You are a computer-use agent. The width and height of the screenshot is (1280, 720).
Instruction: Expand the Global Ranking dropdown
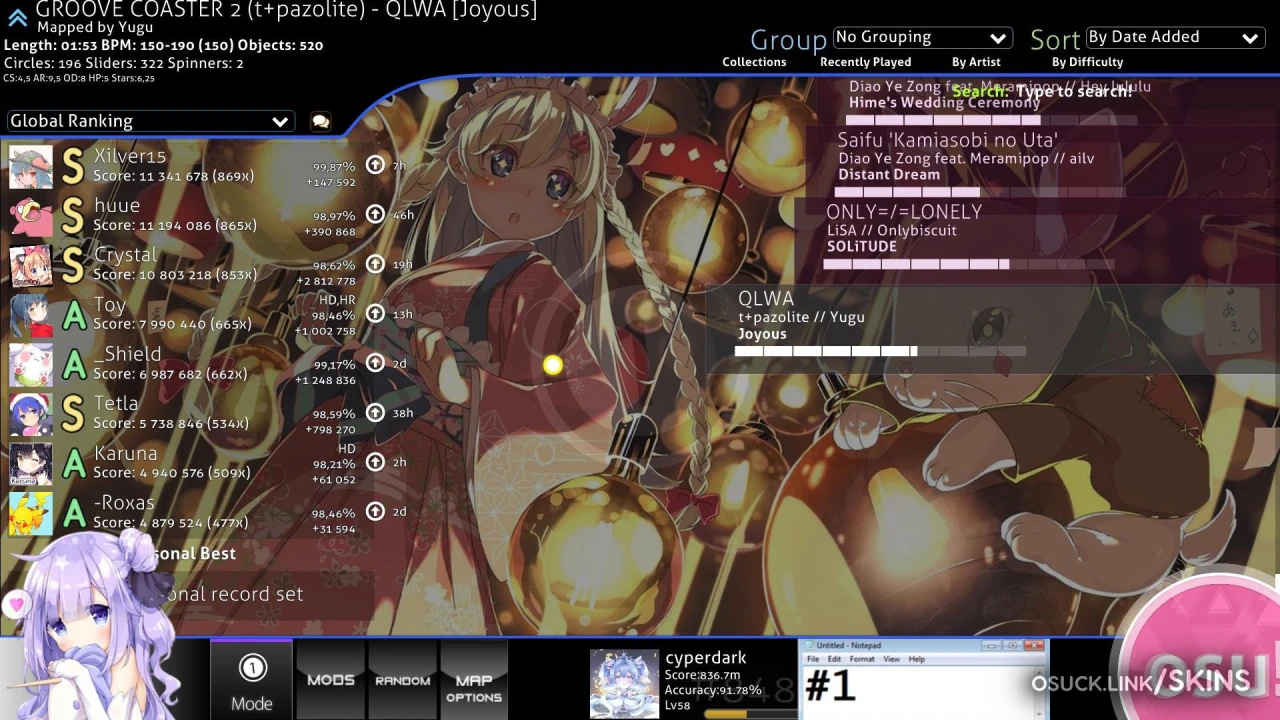[150, 121]
